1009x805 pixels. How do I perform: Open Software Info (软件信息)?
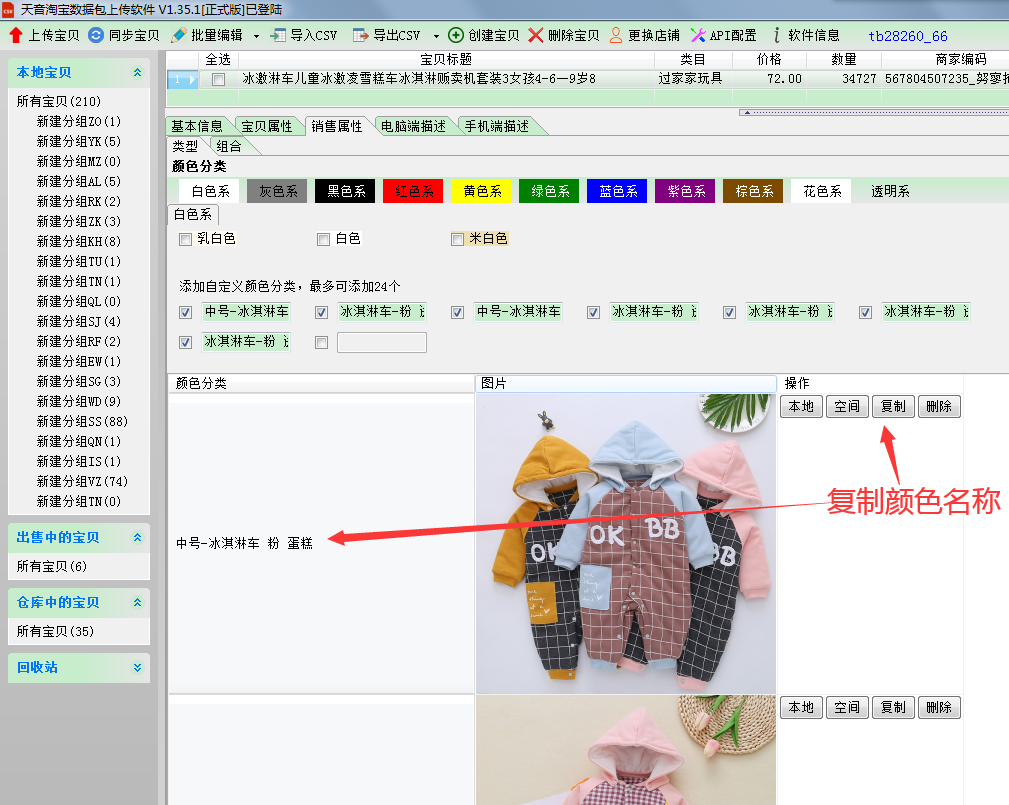[x=777, y=35]
